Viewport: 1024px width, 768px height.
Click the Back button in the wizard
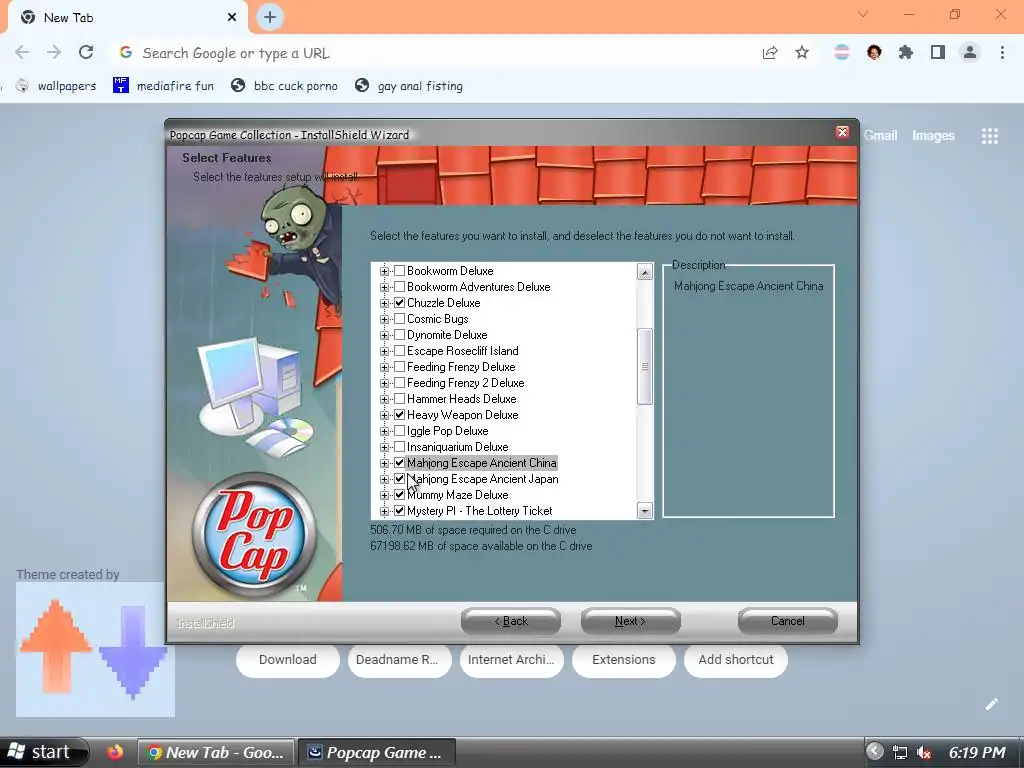point(511,621)
